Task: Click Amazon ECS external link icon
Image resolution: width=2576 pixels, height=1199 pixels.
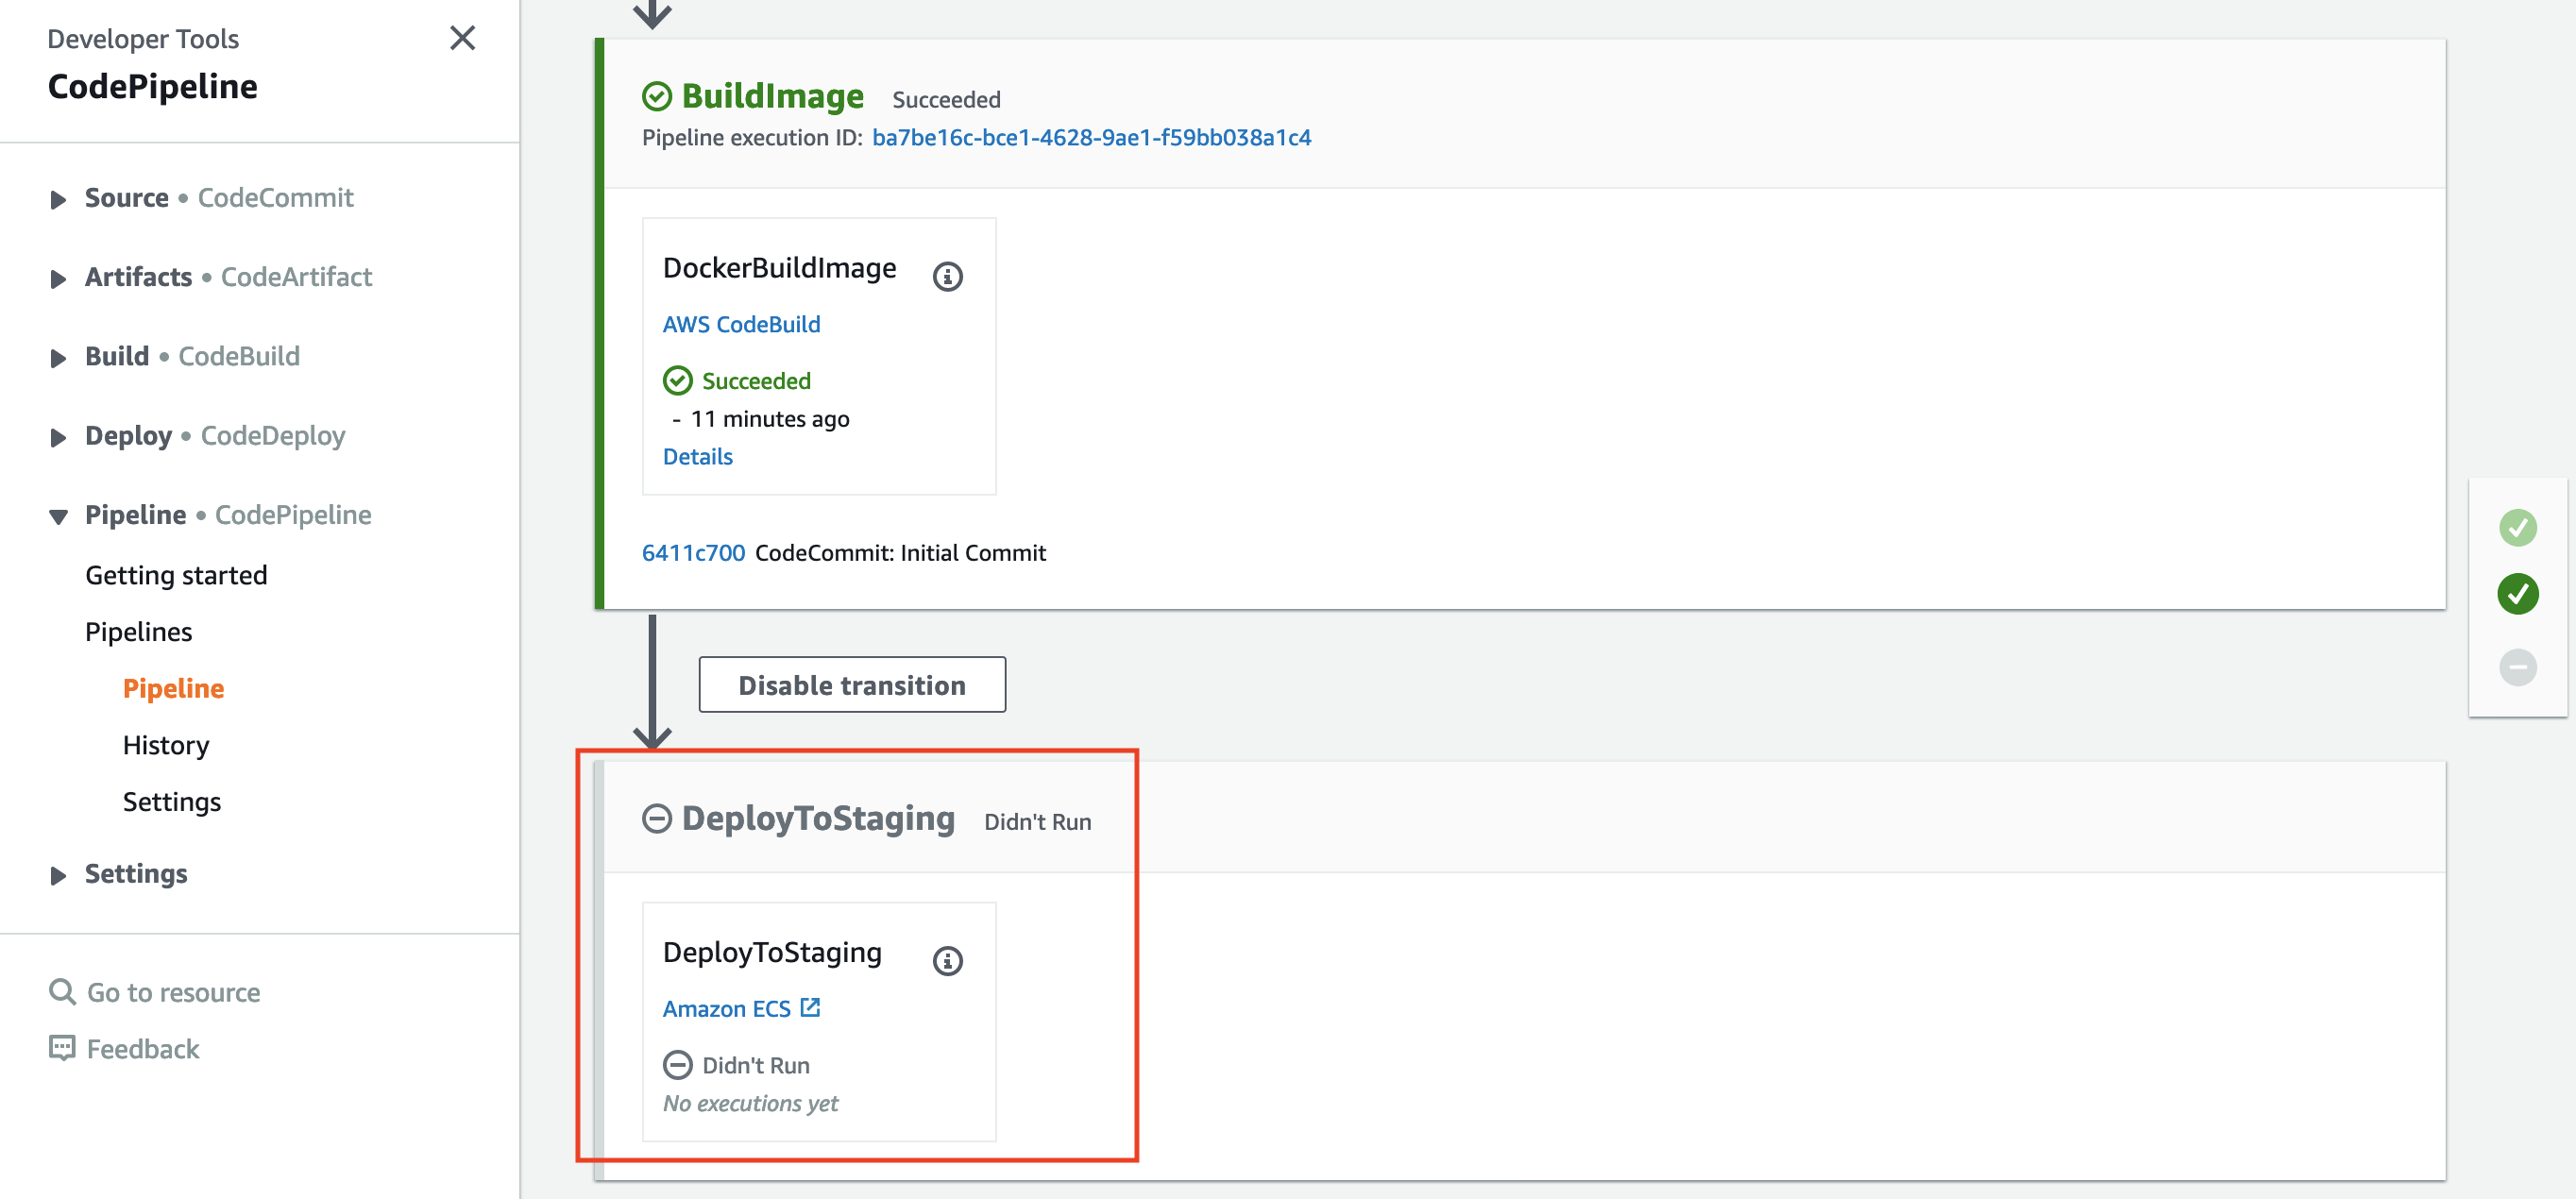Action: click(x=810, y=1007)
